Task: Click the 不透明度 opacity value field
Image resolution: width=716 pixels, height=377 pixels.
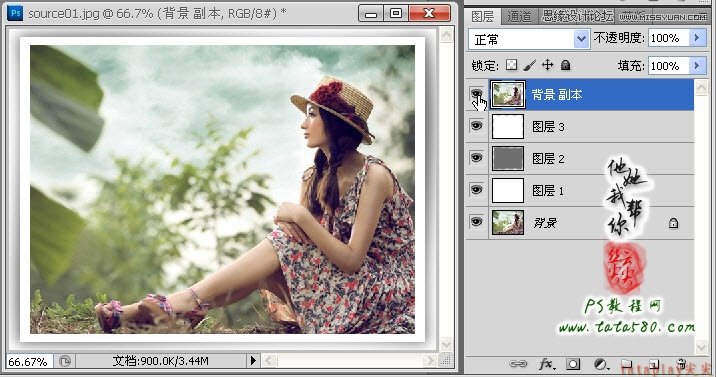Action: tap(669, 38)
